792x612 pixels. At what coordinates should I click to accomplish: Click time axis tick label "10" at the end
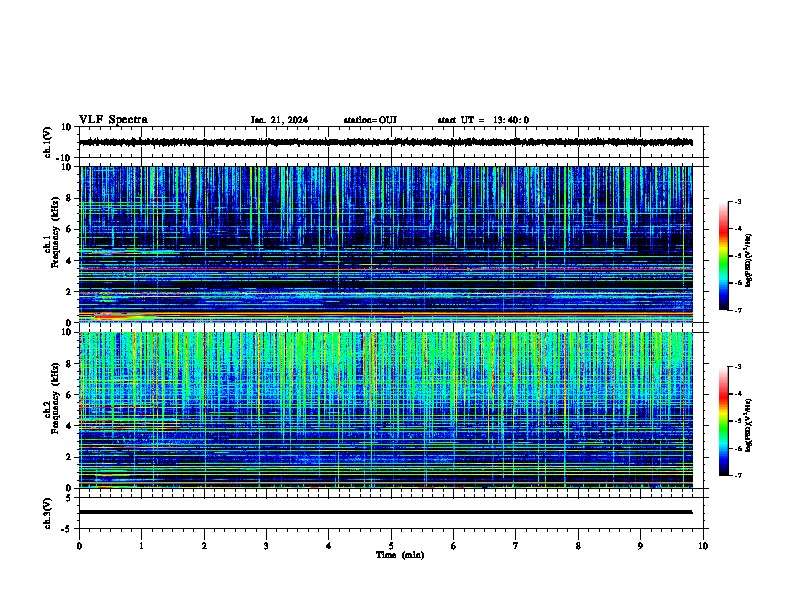[703, 546]
